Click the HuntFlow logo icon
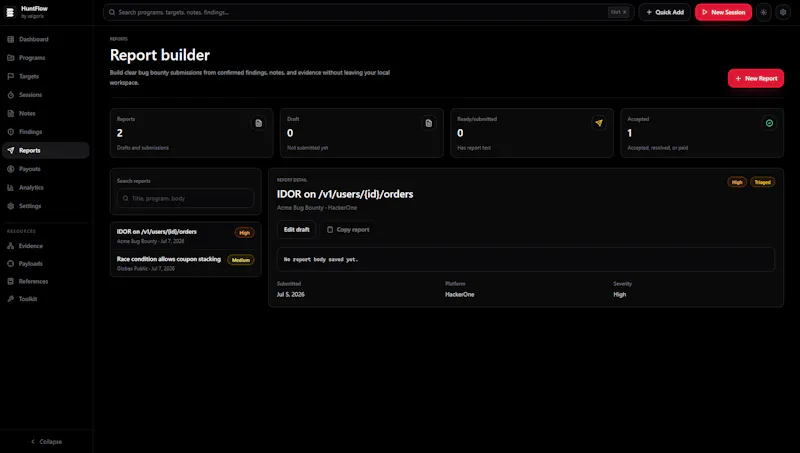 click(x=10, y=12)
